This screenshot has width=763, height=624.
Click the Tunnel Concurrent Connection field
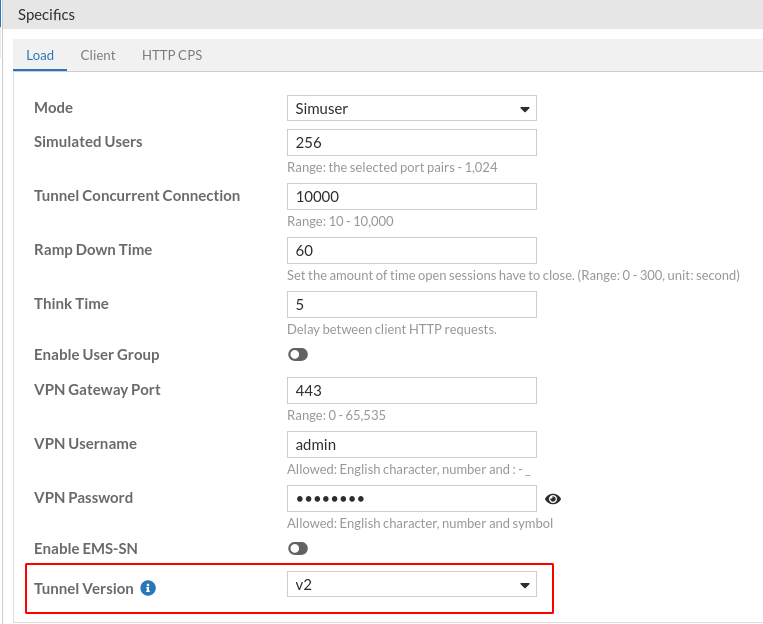tap(411, 196)
